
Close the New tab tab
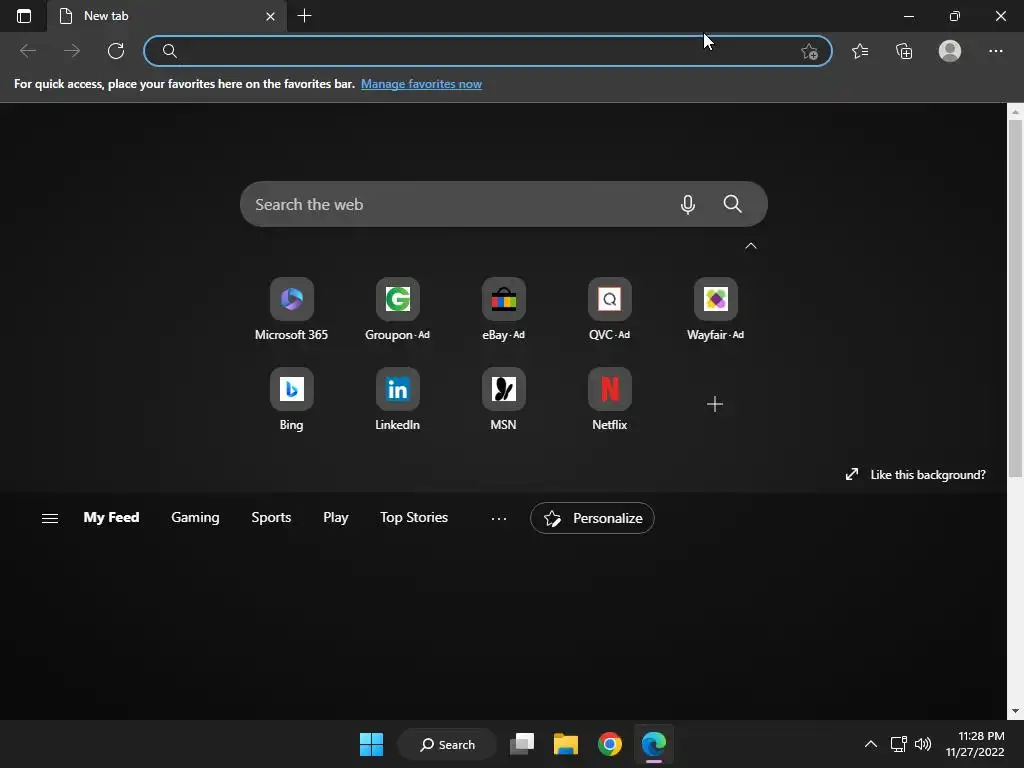(x=270, y=16)
